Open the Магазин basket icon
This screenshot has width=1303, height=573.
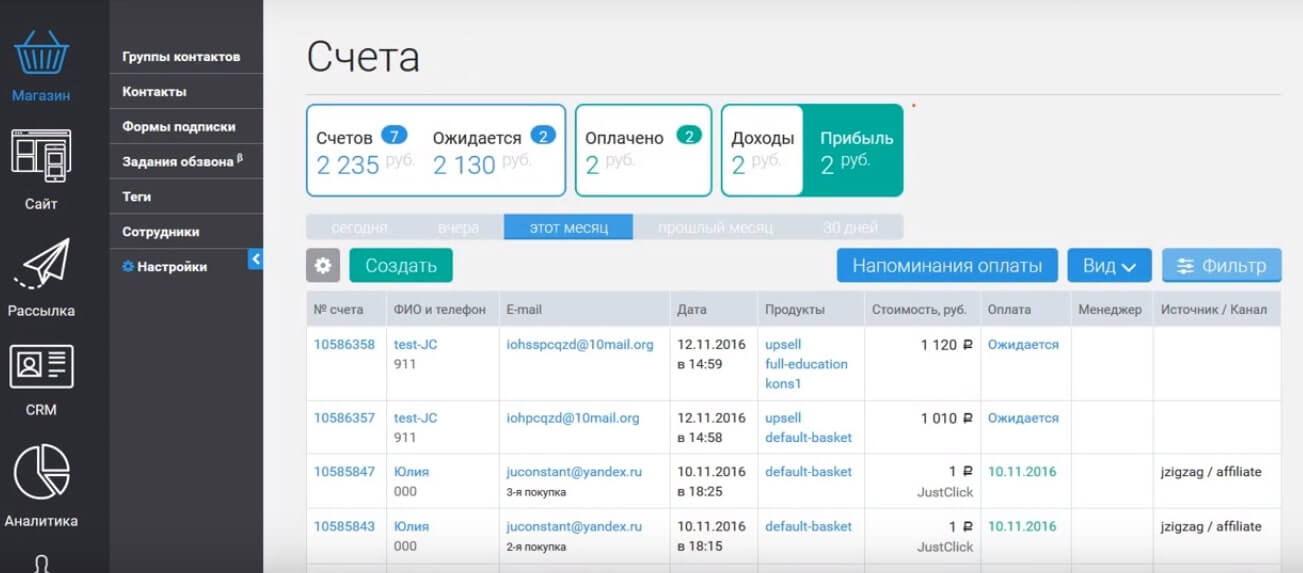coord(41,54)
